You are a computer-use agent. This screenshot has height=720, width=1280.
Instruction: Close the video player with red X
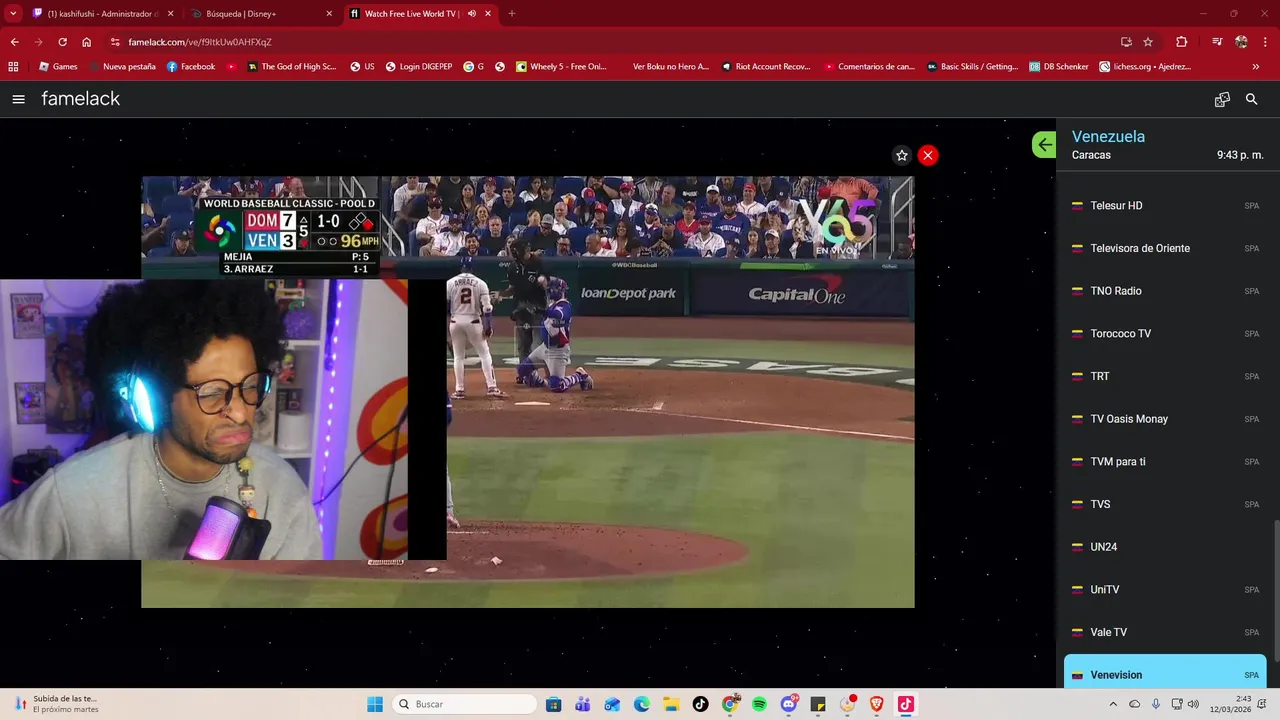tap(928, 155)
